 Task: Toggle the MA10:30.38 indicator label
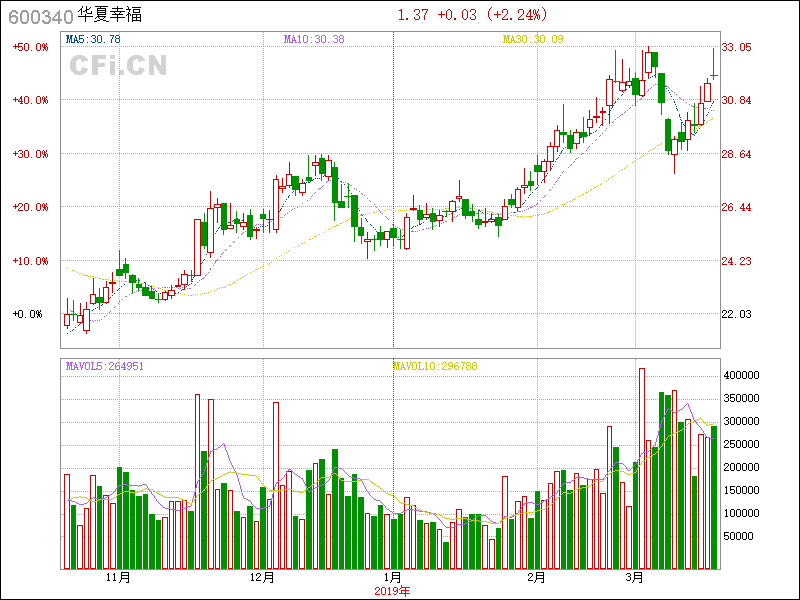pos(314,39)
